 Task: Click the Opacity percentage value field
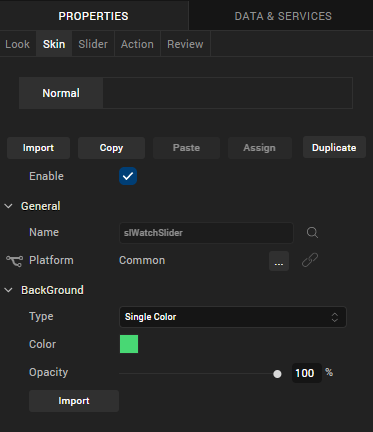point(307,373)
